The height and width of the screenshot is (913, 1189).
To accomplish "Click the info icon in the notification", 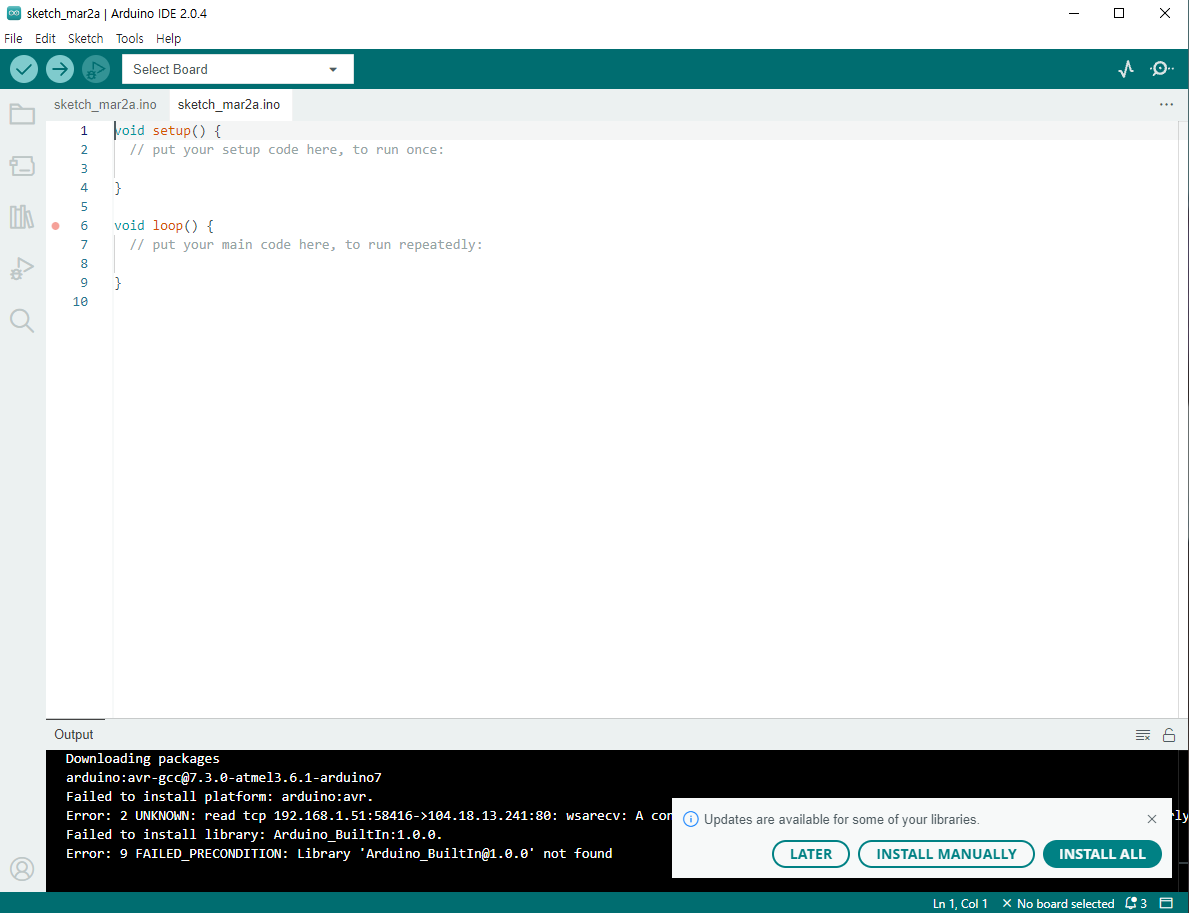I will coord(691,819).
